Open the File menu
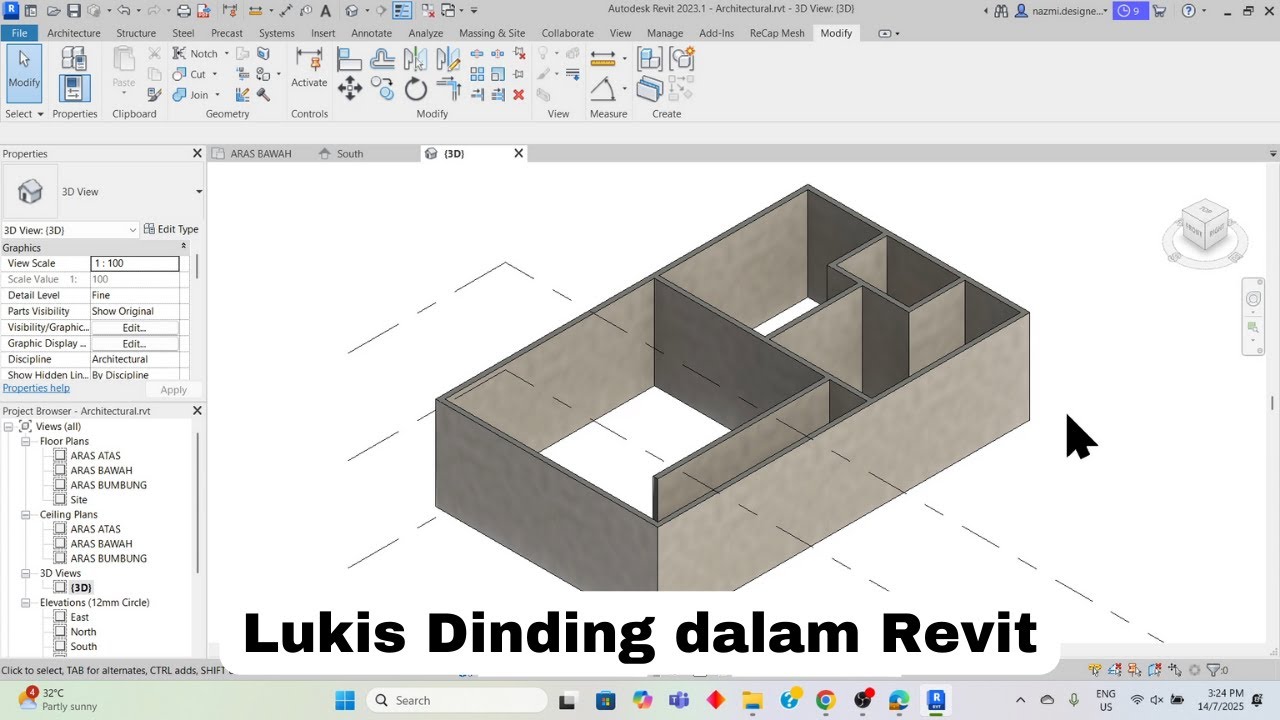 click(x=19, y=33)
